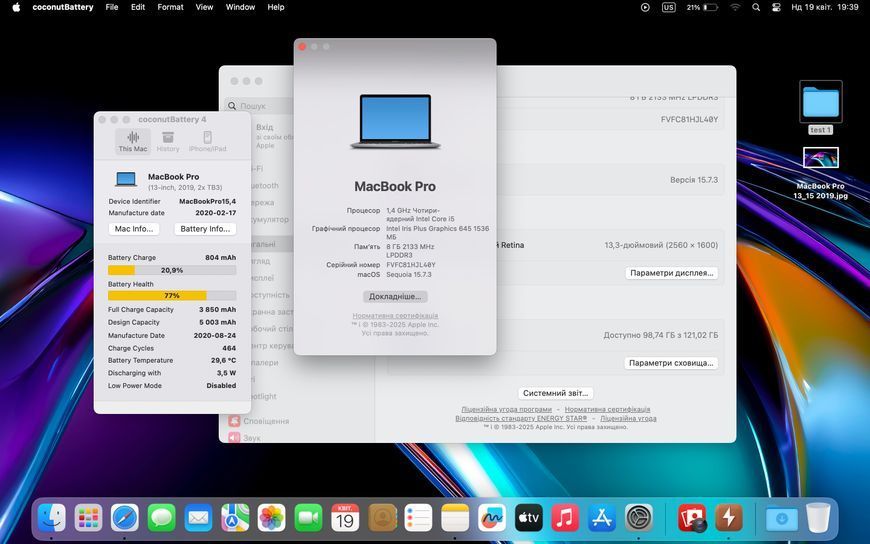Image resolution: width=870 pixels, height=544 pixels.
Task: Open Нормативна сертифікація link in Settings window
Action: 608,410
